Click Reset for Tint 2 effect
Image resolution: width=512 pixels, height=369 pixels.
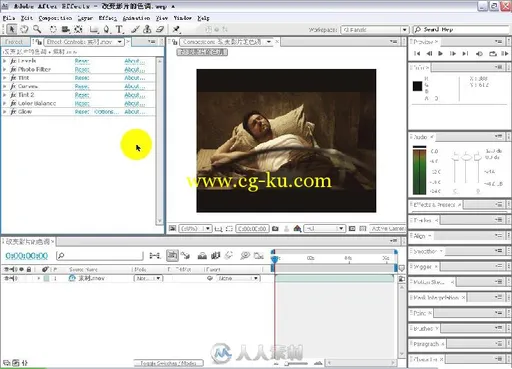(x=82, y=95)
